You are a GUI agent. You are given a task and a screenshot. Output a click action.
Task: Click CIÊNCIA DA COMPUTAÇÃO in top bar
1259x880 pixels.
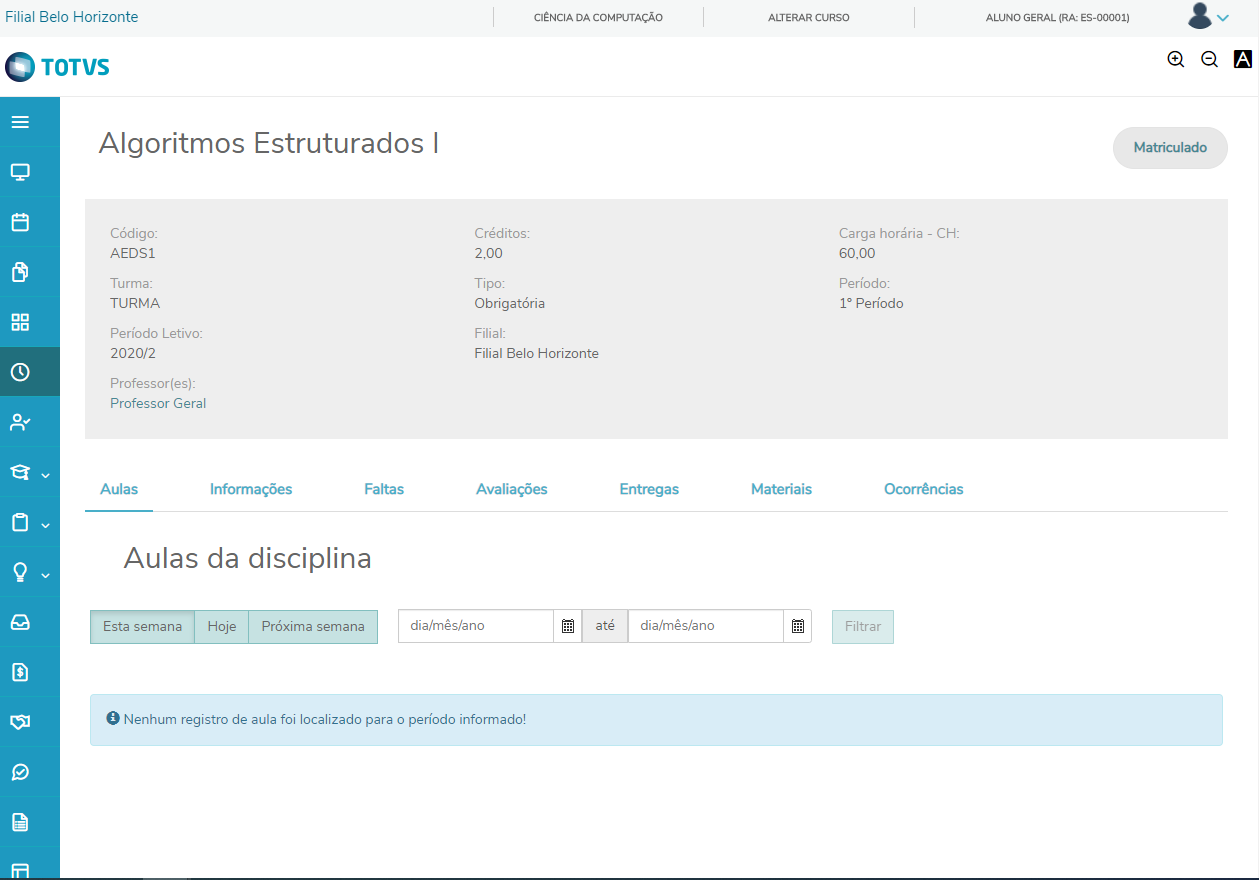click(598, 18)
